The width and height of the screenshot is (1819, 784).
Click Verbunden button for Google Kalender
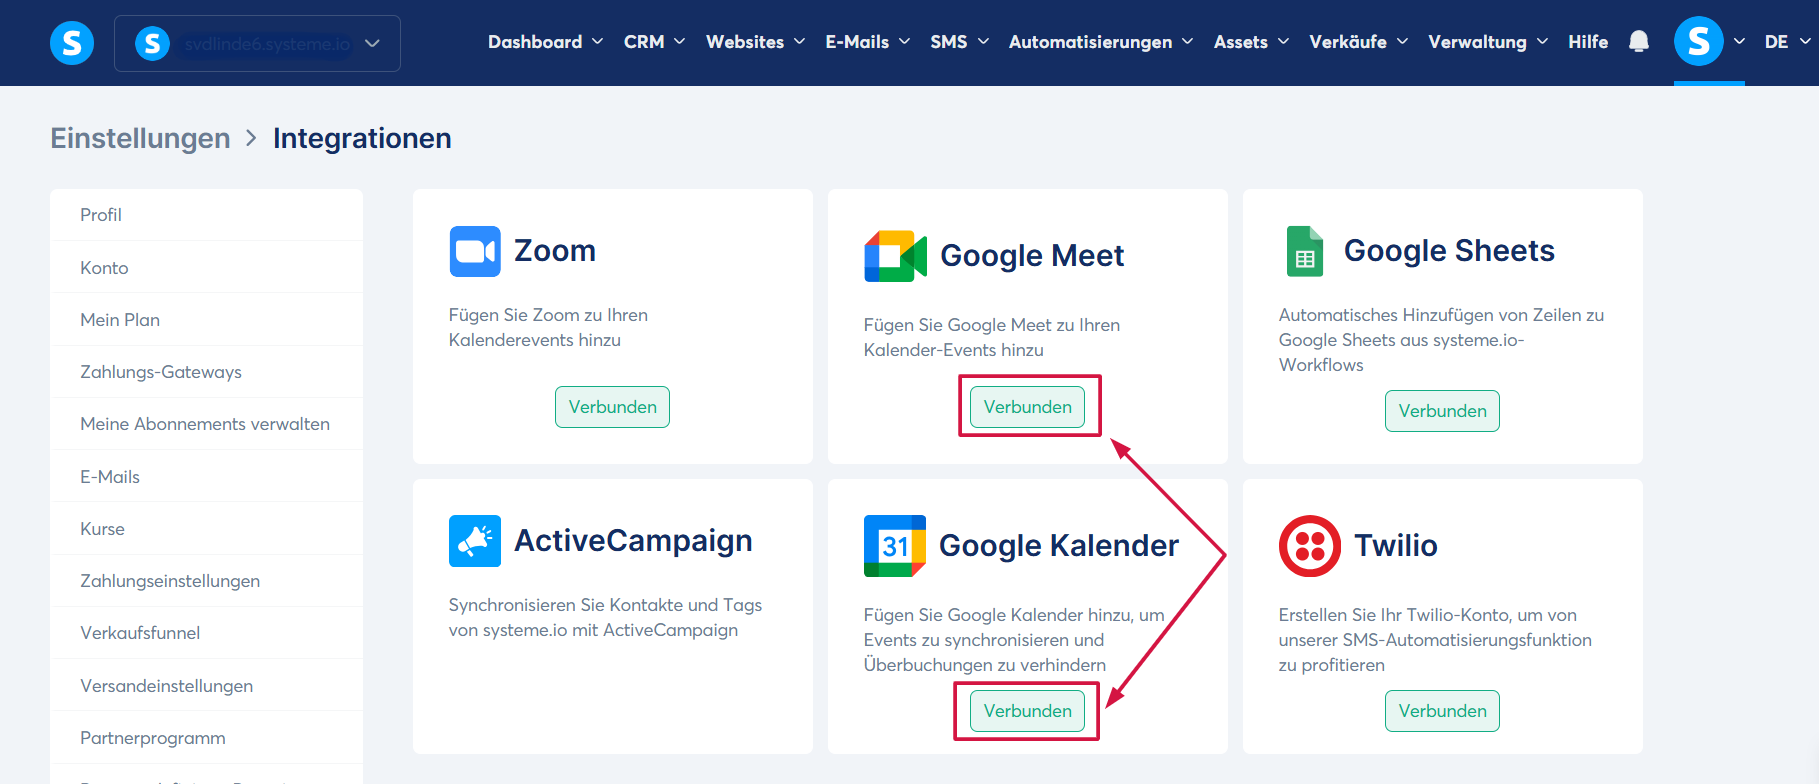(1027, 711)
